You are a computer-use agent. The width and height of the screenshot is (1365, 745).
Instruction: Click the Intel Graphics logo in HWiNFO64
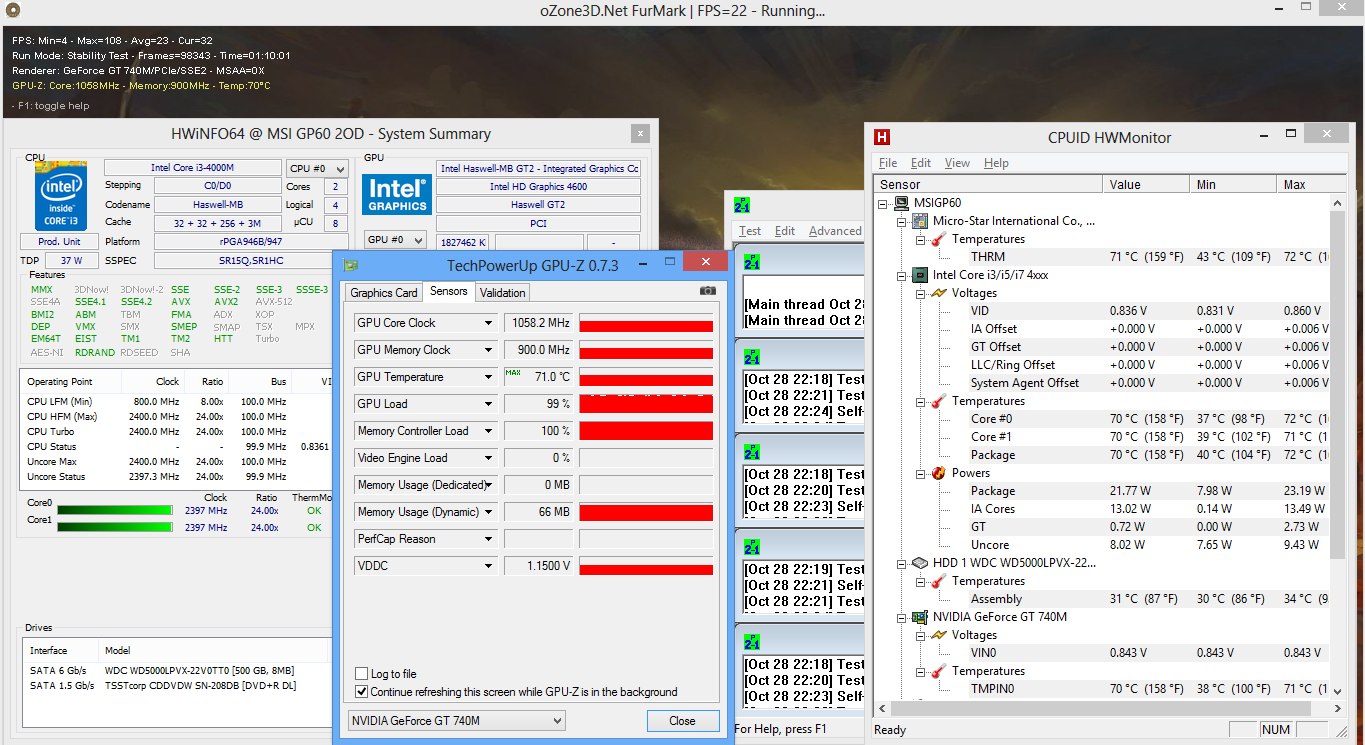pos(397,194)
